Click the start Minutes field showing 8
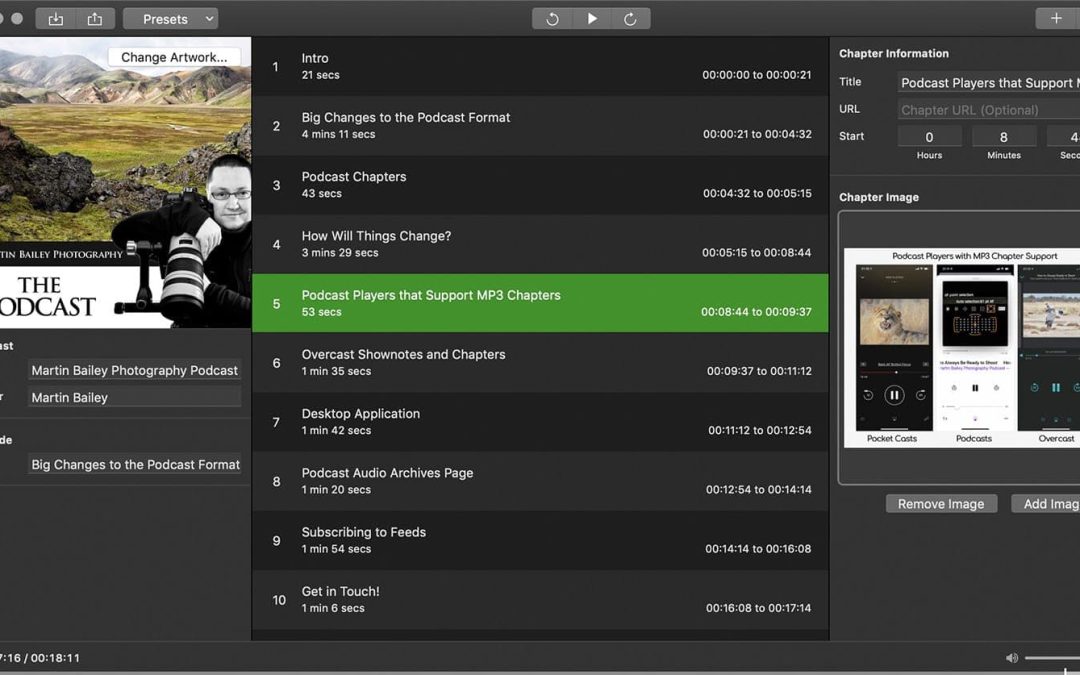The image size is (1080, 675). coord(1003,137)
